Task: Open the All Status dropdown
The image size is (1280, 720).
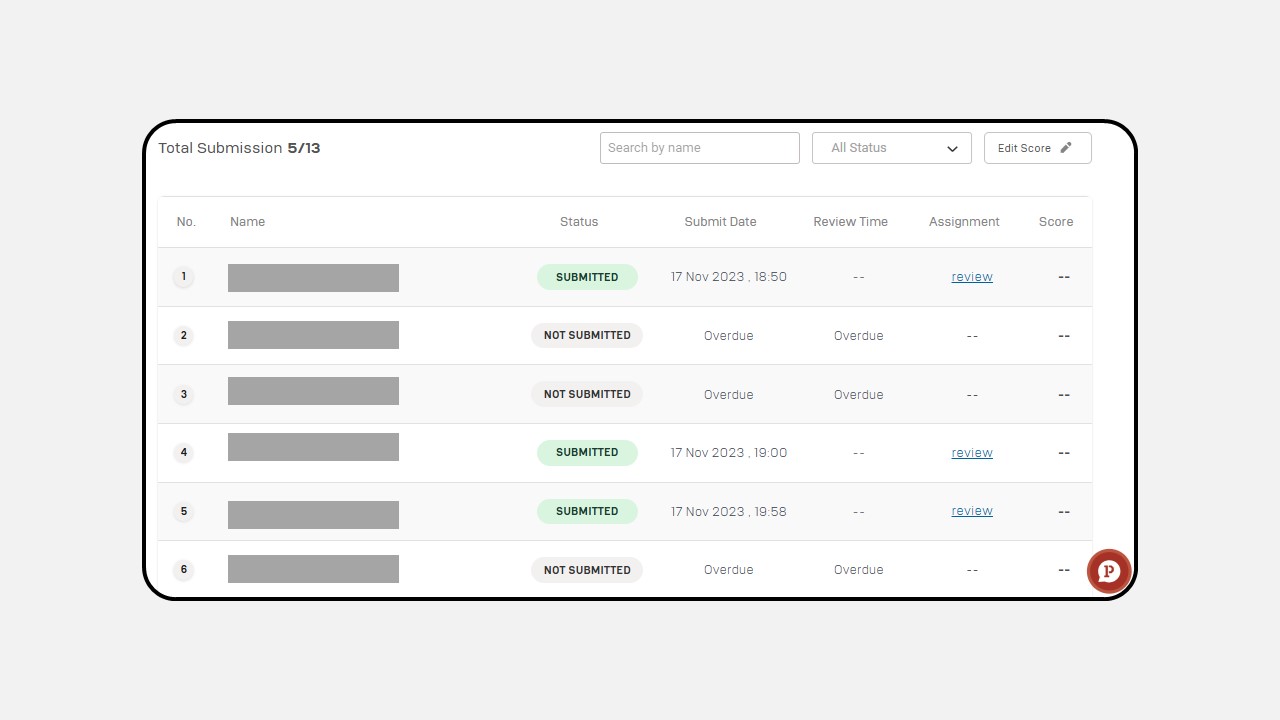Action: [892, 148]
